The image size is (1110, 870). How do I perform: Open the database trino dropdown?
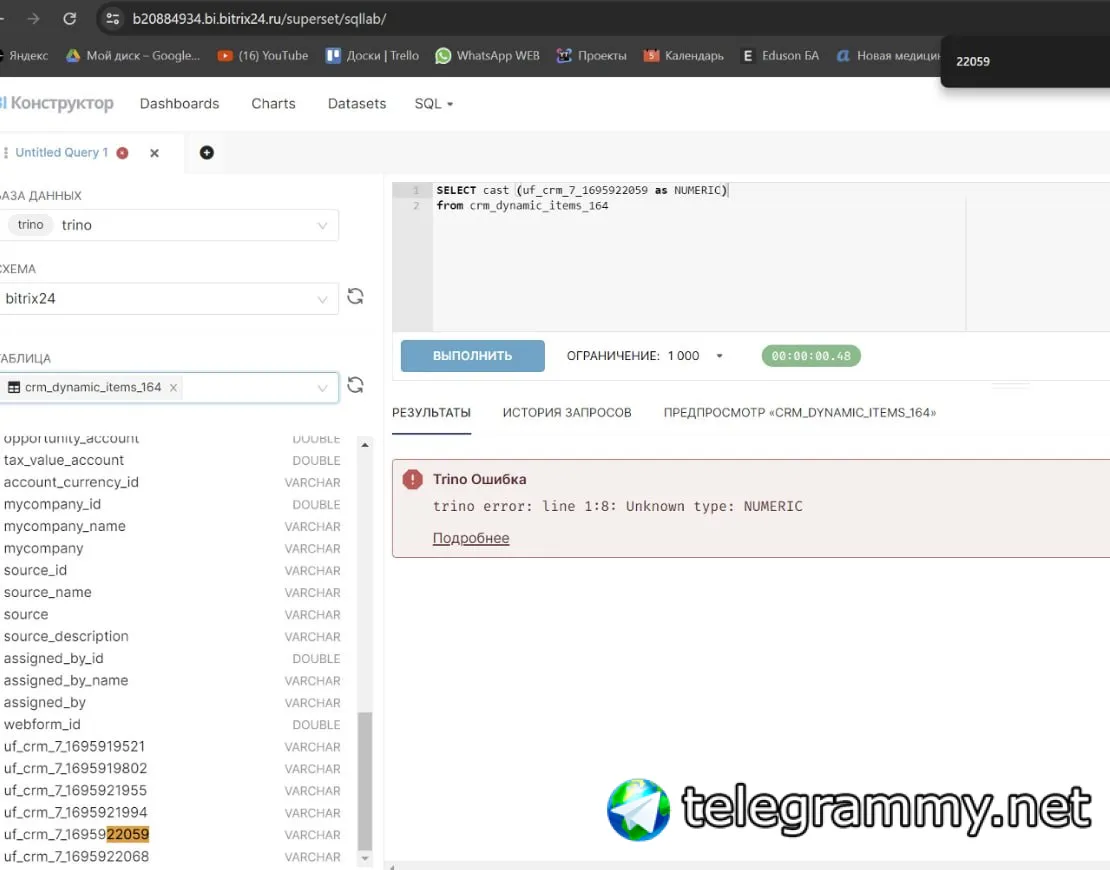pyautogui.click(x=168, y=225)
